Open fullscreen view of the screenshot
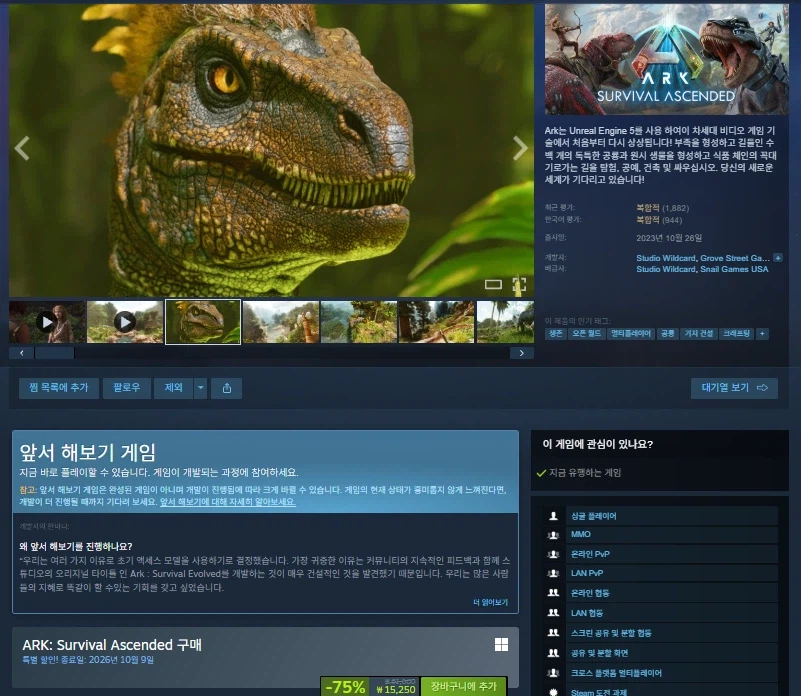 (519, 284)
